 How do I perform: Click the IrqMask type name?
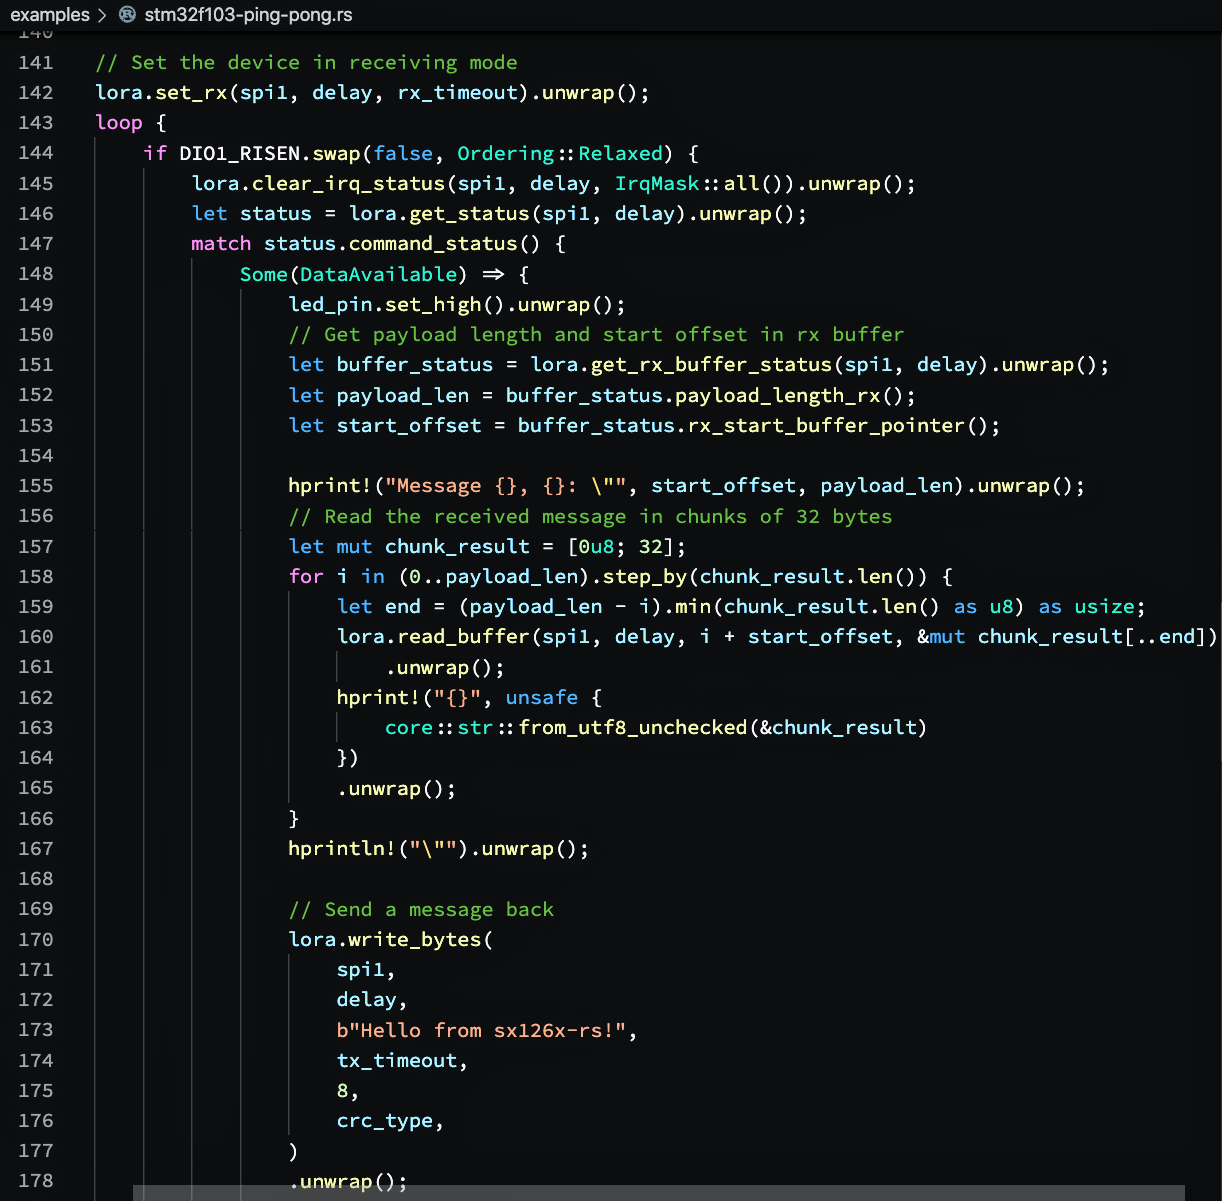pos(657,184)
